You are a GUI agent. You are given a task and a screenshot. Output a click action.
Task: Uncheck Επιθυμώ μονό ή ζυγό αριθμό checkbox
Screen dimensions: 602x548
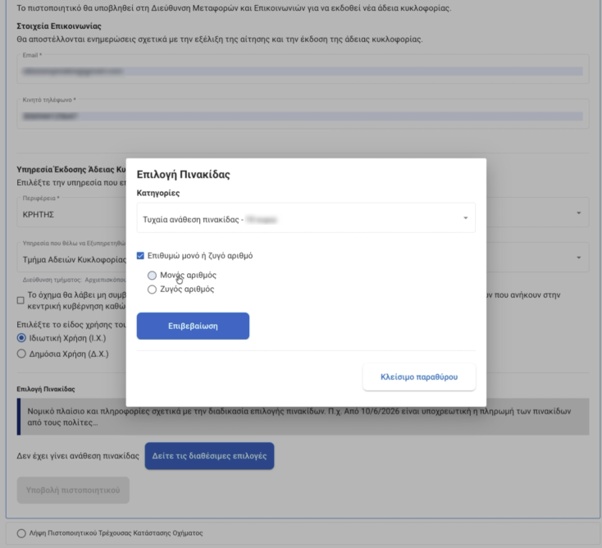tap(141, 256)
